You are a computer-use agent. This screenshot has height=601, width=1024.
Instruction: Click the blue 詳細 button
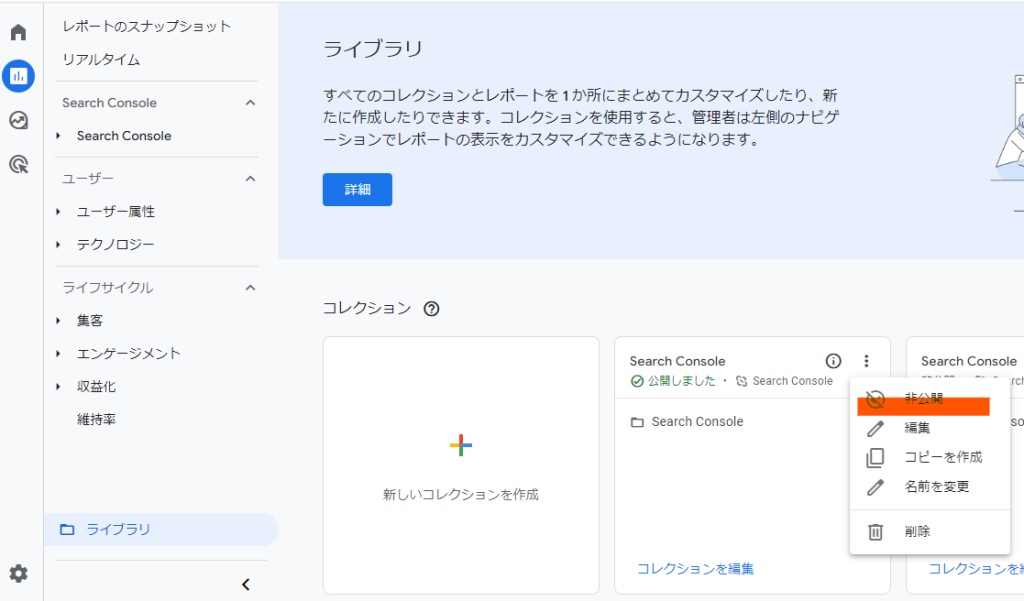[x=357, y=189]
